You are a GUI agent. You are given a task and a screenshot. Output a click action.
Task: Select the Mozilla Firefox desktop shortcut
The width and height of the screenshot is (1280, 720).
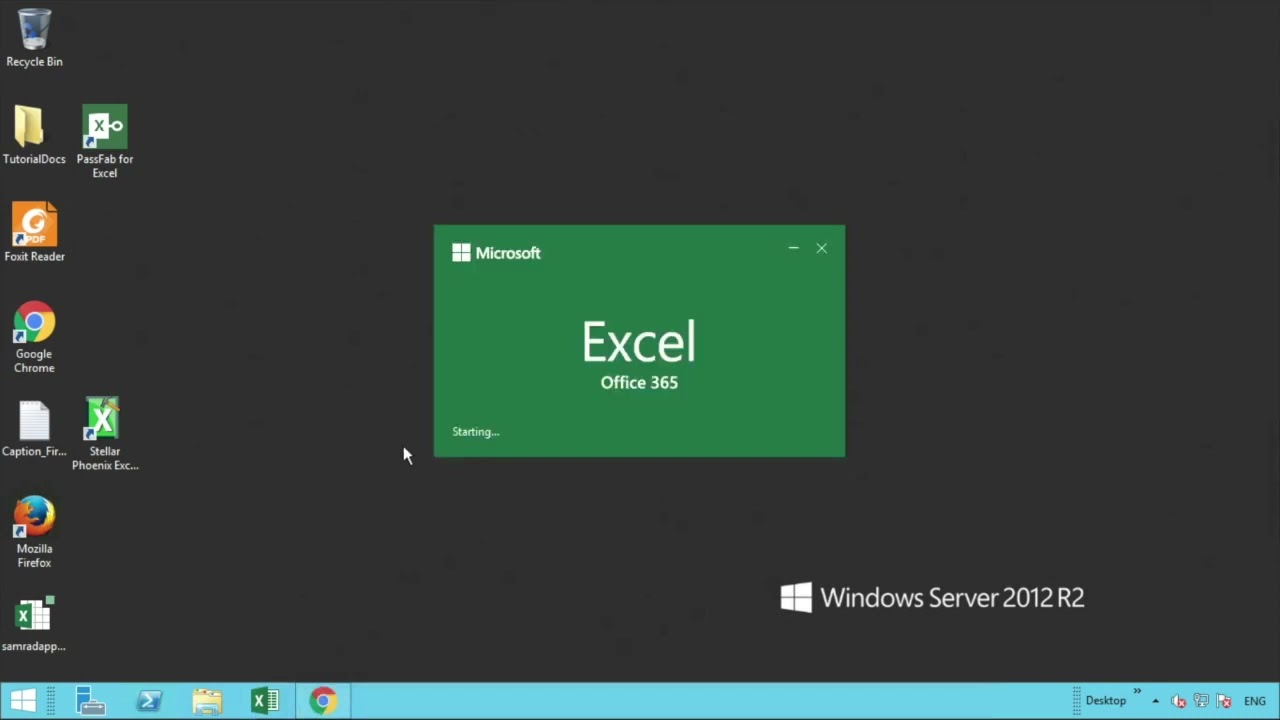tap(34, 532)
